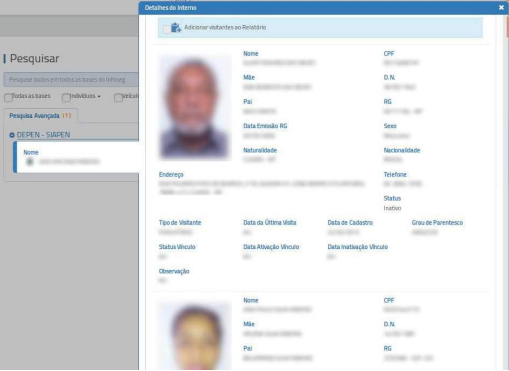Click the Data Ativação Vínculo label
Viewport: 509px width, 371px height.
point(271,247)
